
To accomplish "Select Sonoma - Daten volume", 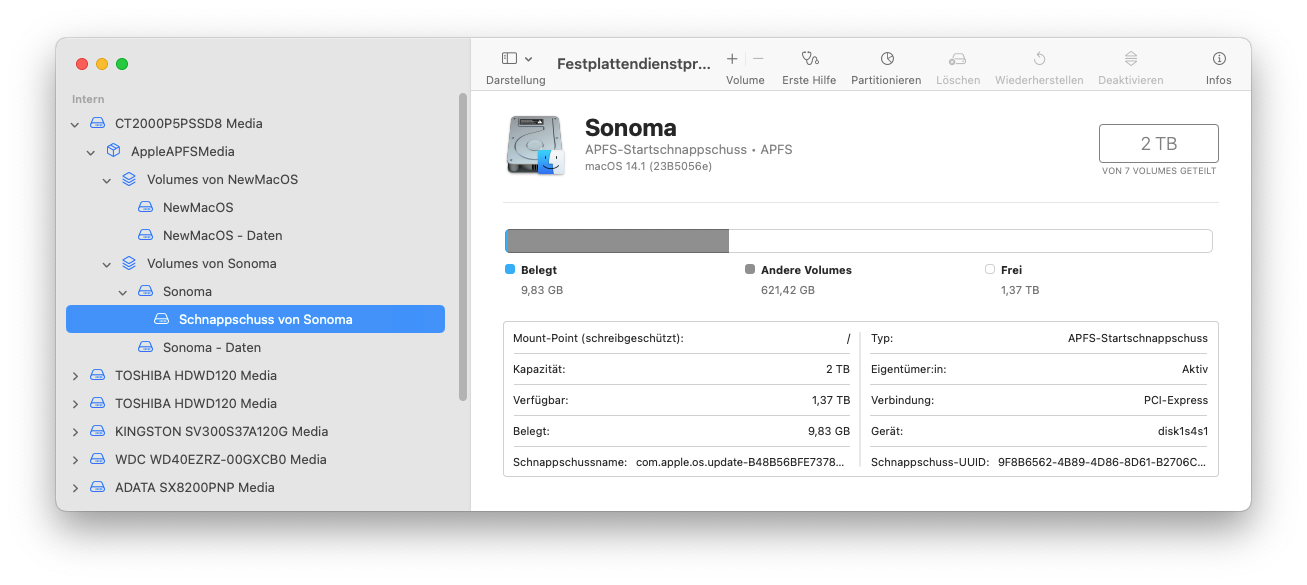I will tap(211, 348).
